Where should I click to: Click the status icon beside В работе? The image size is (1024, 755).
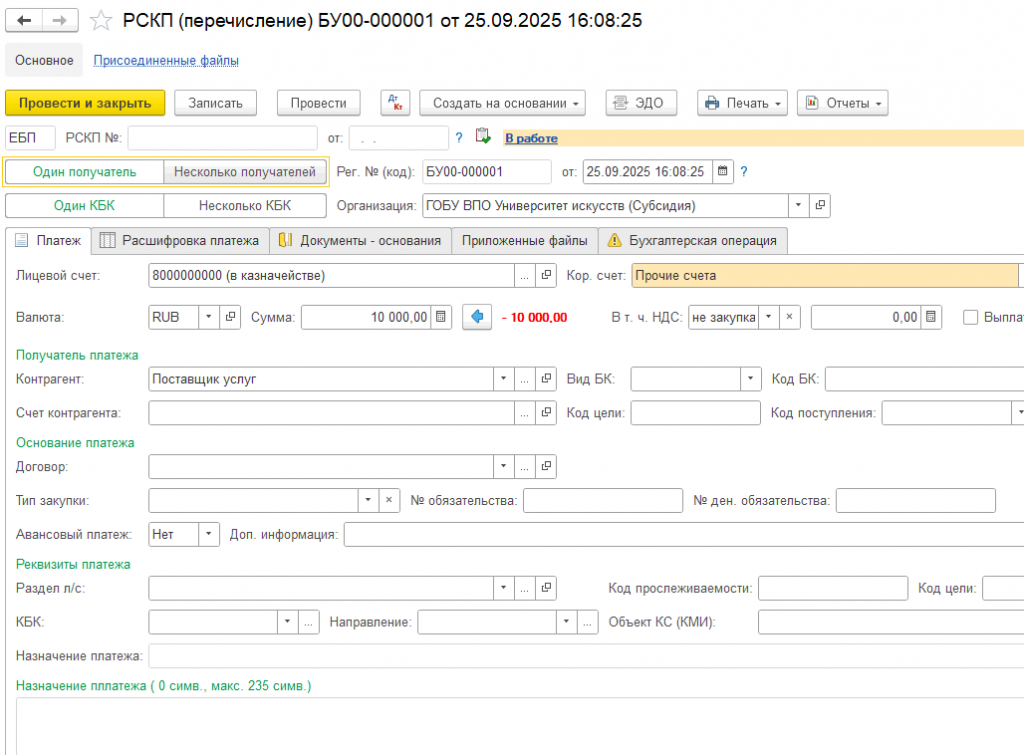[483, 137]
